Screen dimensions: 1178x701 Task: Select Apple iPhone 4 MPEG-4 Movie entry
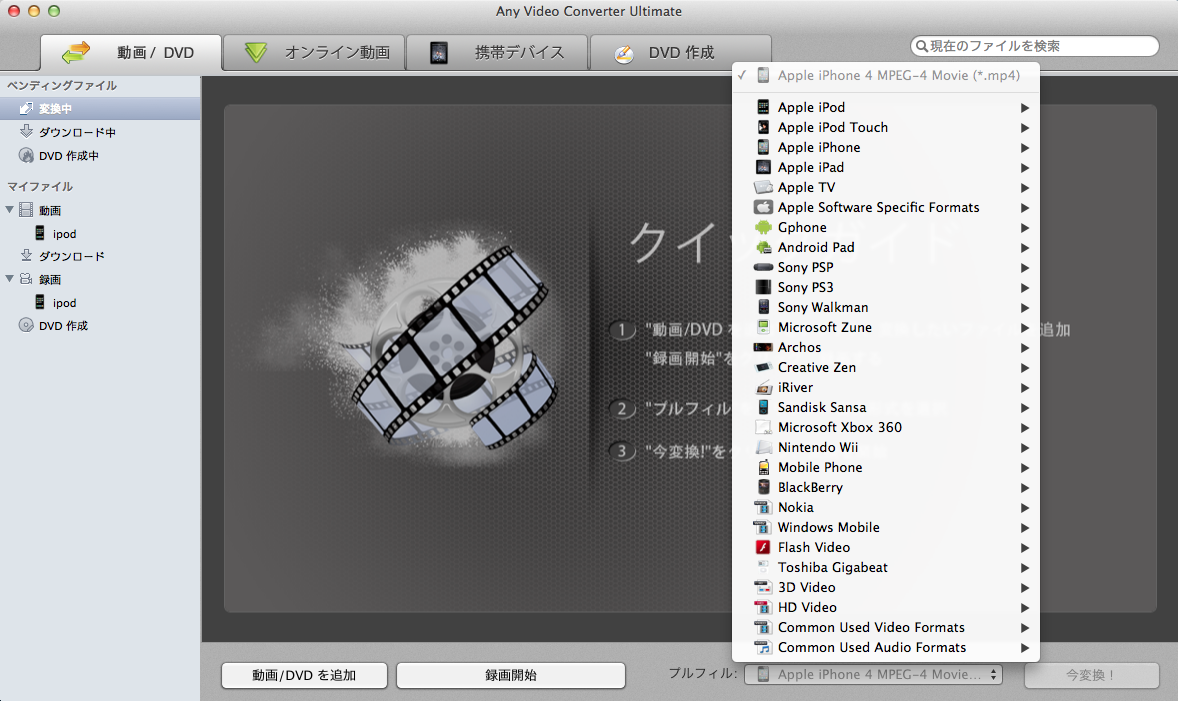pyautogui.click(x=886, y=75)
